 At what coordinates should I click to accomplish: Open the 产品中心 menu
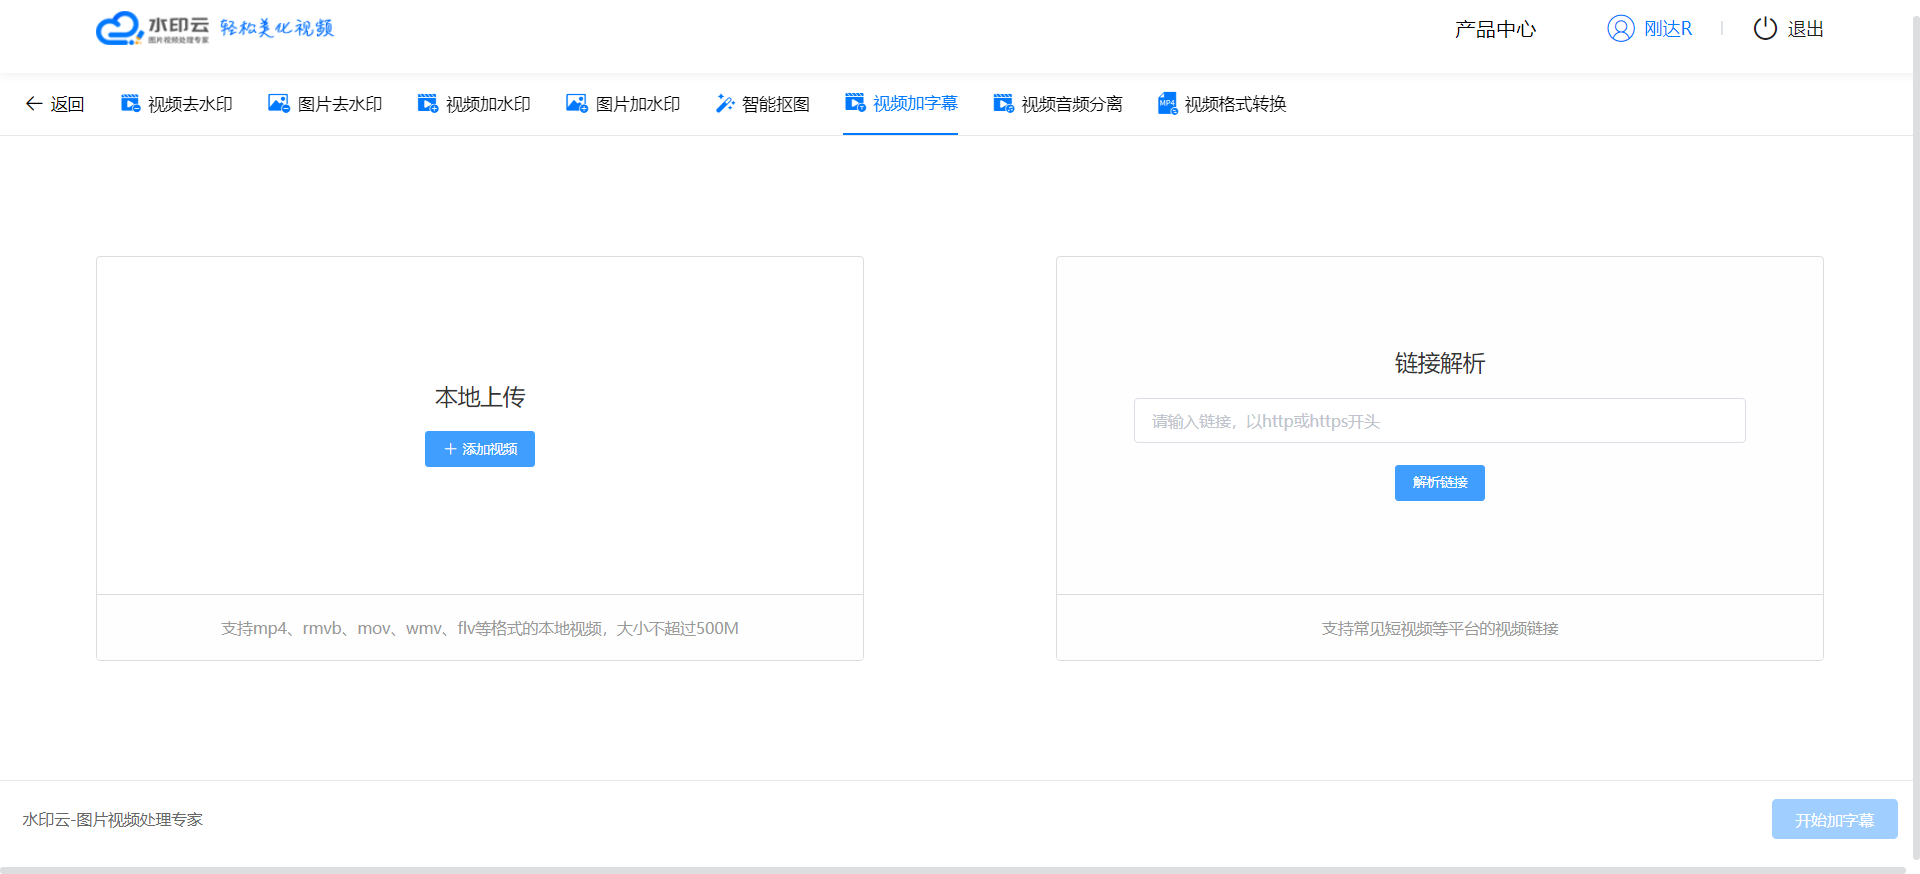tap(1495, 29)
